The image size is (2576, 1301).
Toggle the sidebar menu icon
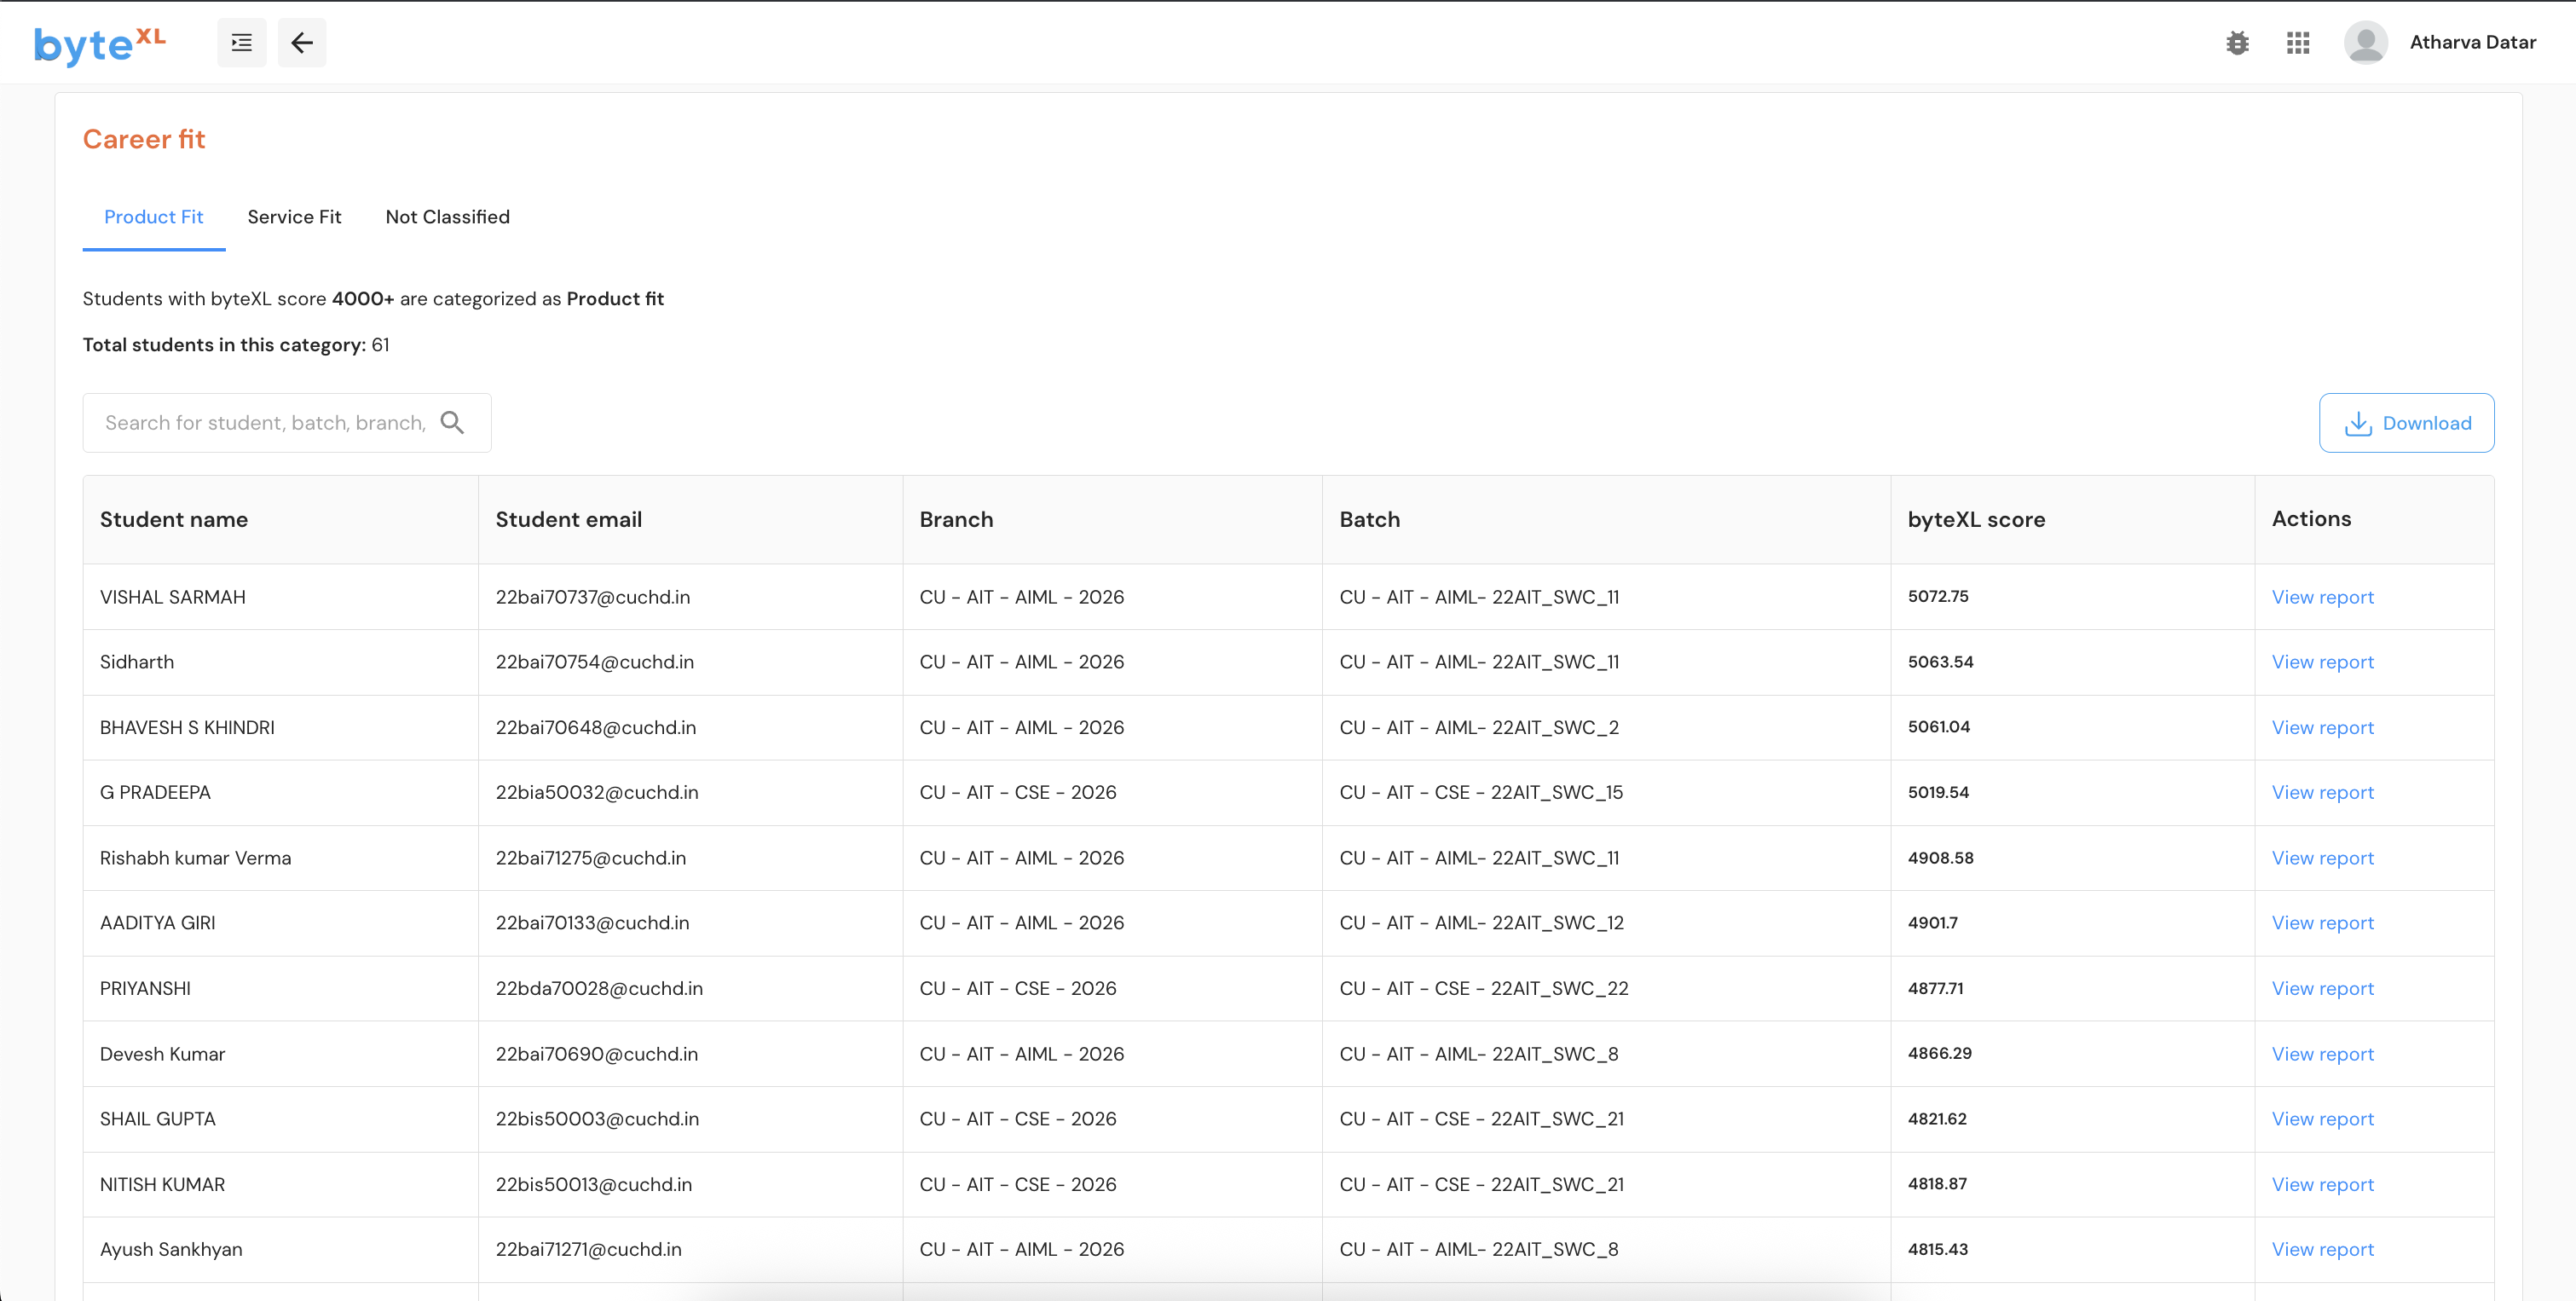[241, 43]
